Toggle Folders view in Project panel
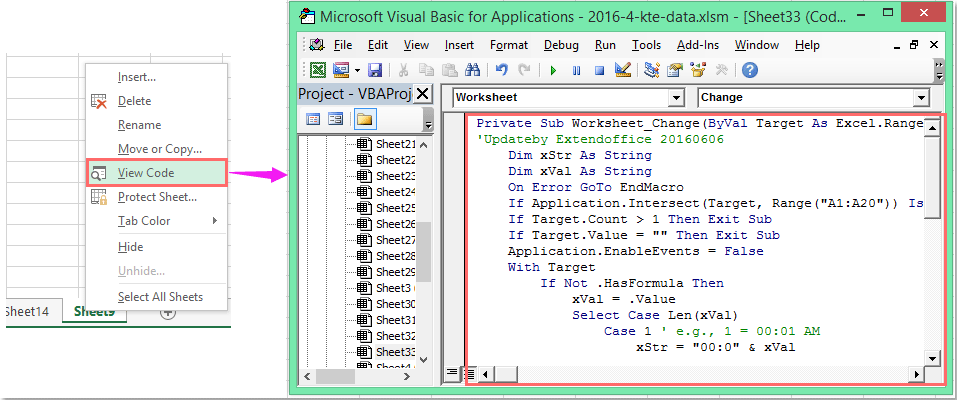Viewport: 957px width, 400px height. [363, 119]
